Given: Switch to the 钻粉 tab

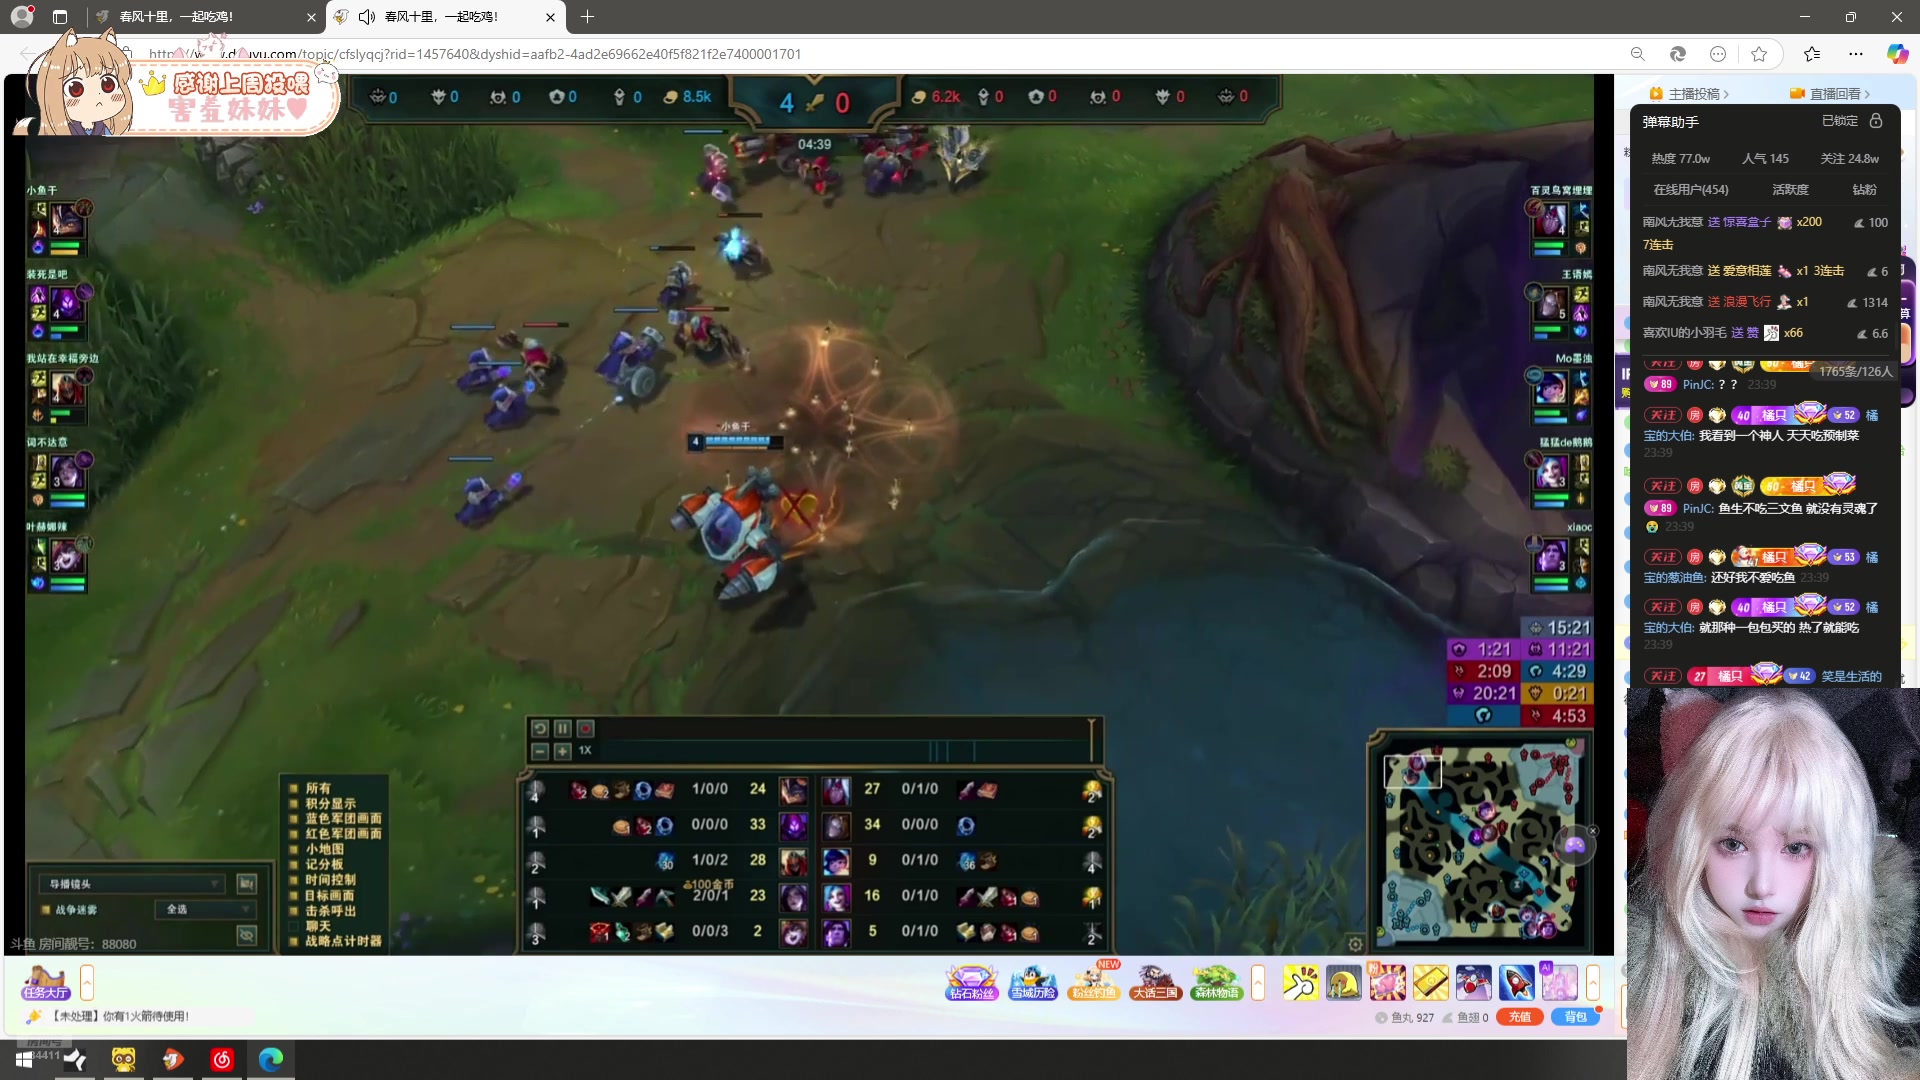Looking at the screenshot, I should pyautogui.click(x=1864, y=190).
